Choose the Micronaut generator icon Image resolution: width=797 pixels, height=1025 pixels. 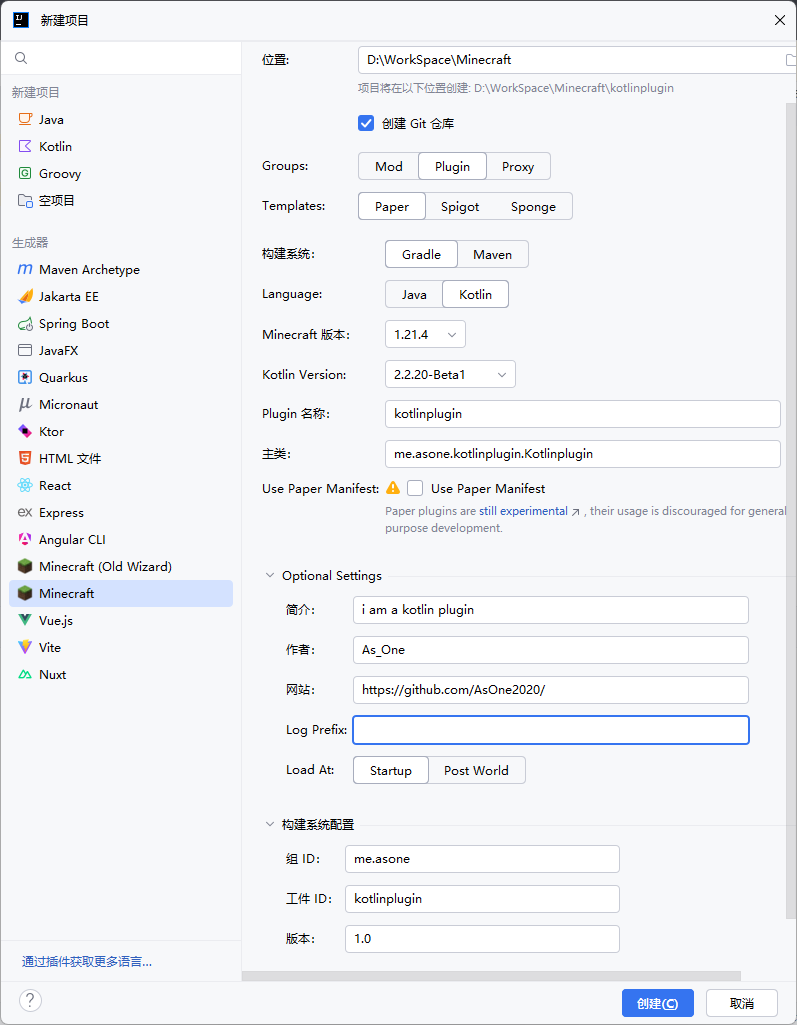click(x=25, y=405)
